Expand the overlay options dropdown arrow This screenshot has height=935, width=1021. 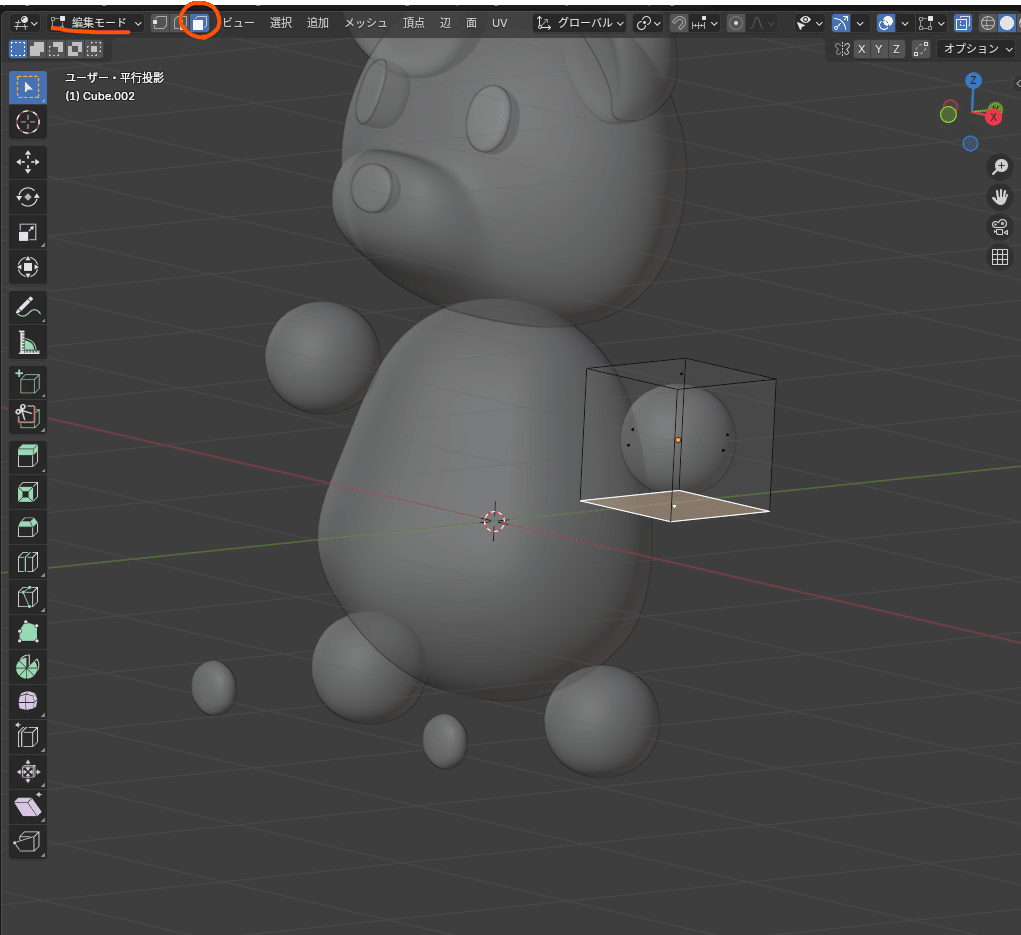point(904,23)
